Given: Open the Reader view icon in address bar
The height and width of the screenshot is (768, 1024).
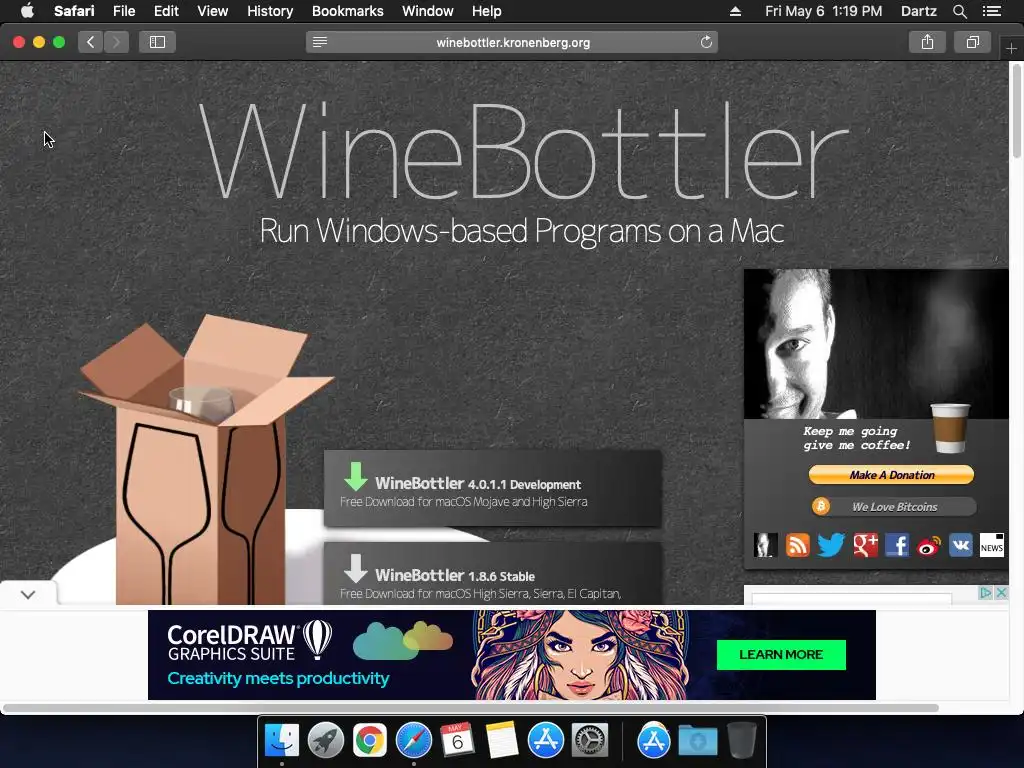Looking at the screenshot, I should [320, 42].
